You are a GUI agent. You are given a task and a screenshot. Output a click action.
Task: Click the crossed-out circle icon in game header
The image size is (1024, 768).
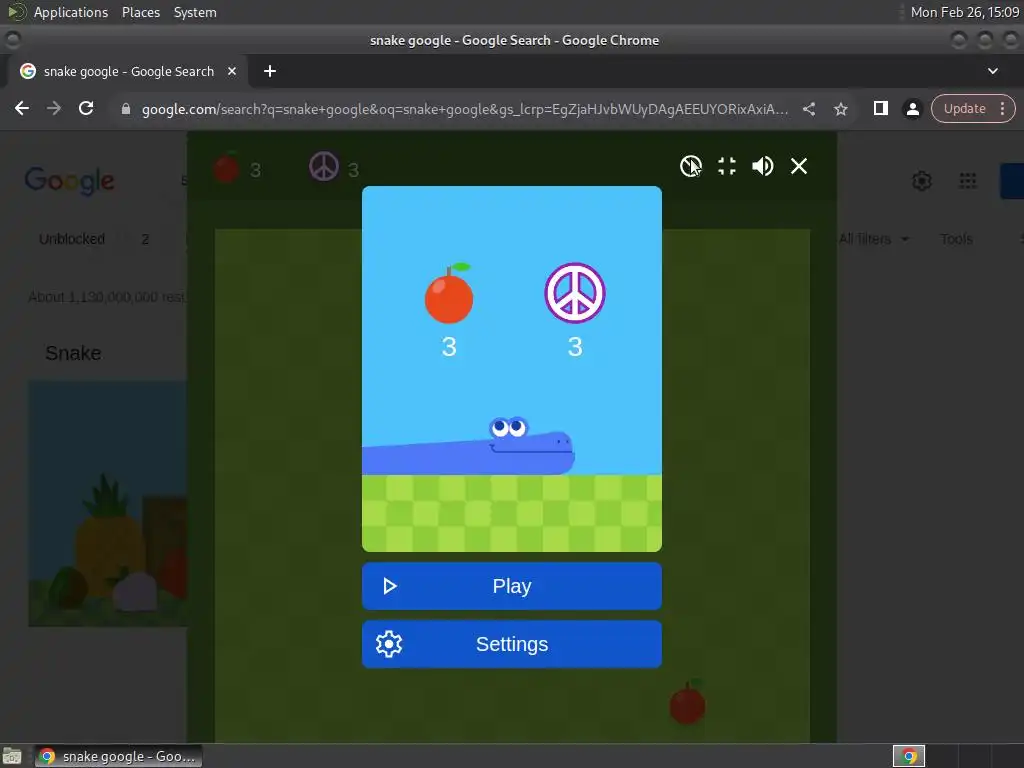pos(690,166)
